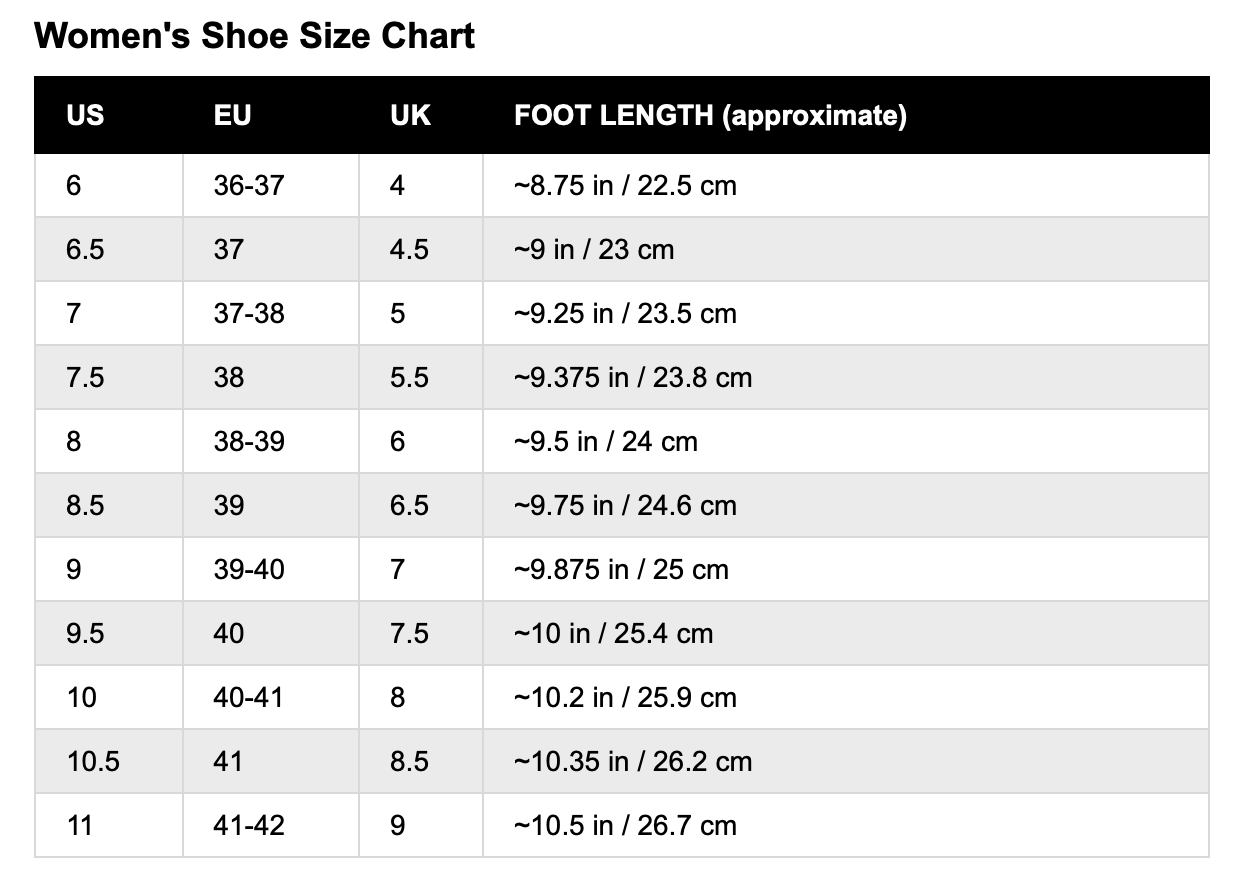Image resolution: width=1234 pixels, height=882 pixels.
Task: Click EU size 41-42 cell
Action: click(x=271, y=825)
